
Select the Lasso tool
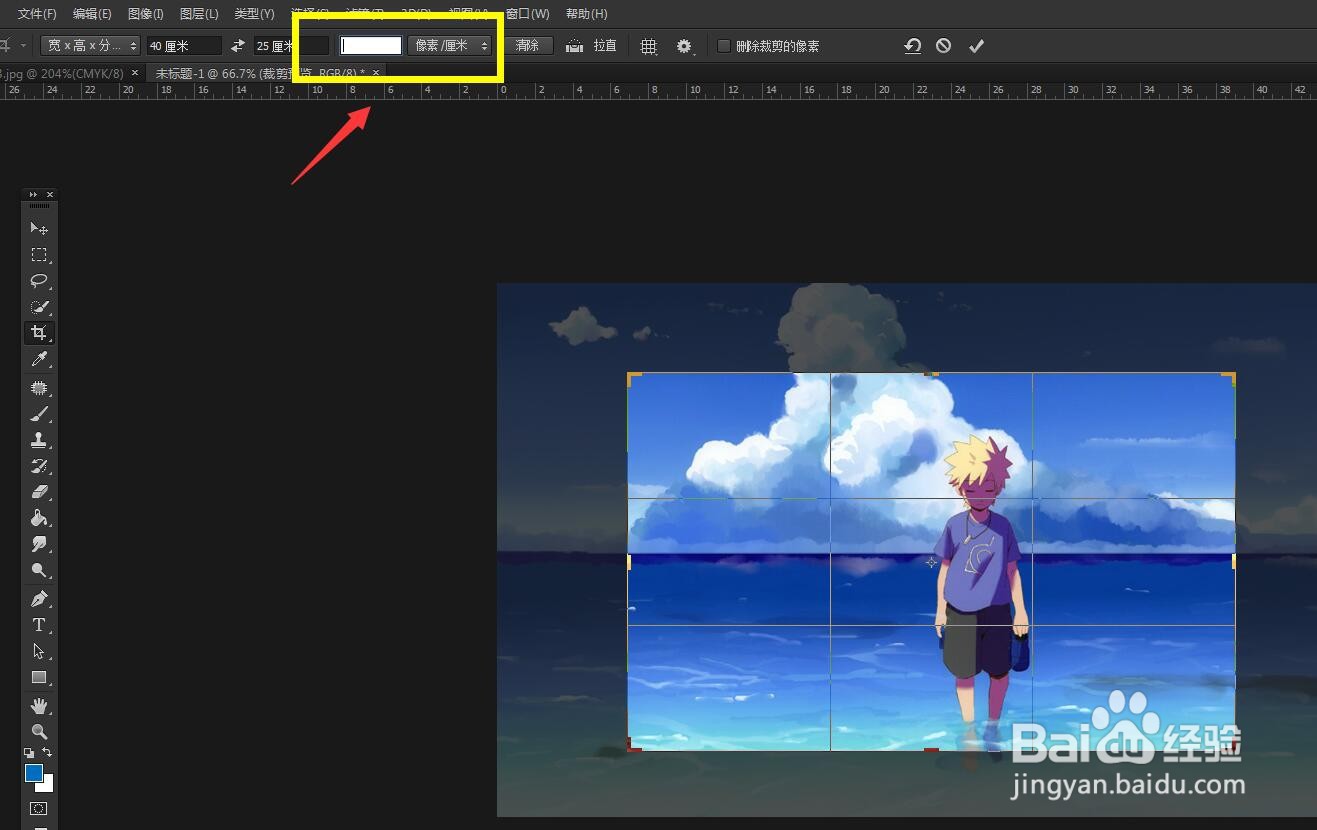39,281
